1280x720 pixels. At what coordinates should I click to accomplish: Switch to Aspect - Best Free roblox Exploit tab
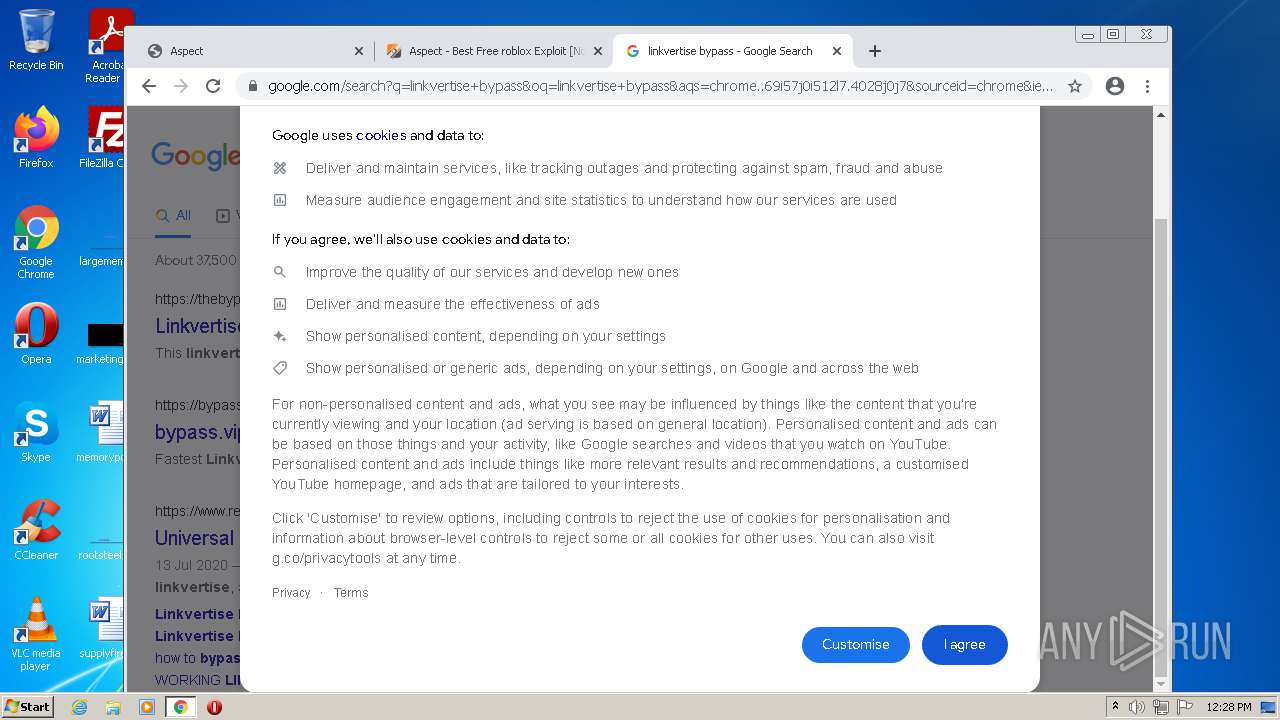[494, 51]
